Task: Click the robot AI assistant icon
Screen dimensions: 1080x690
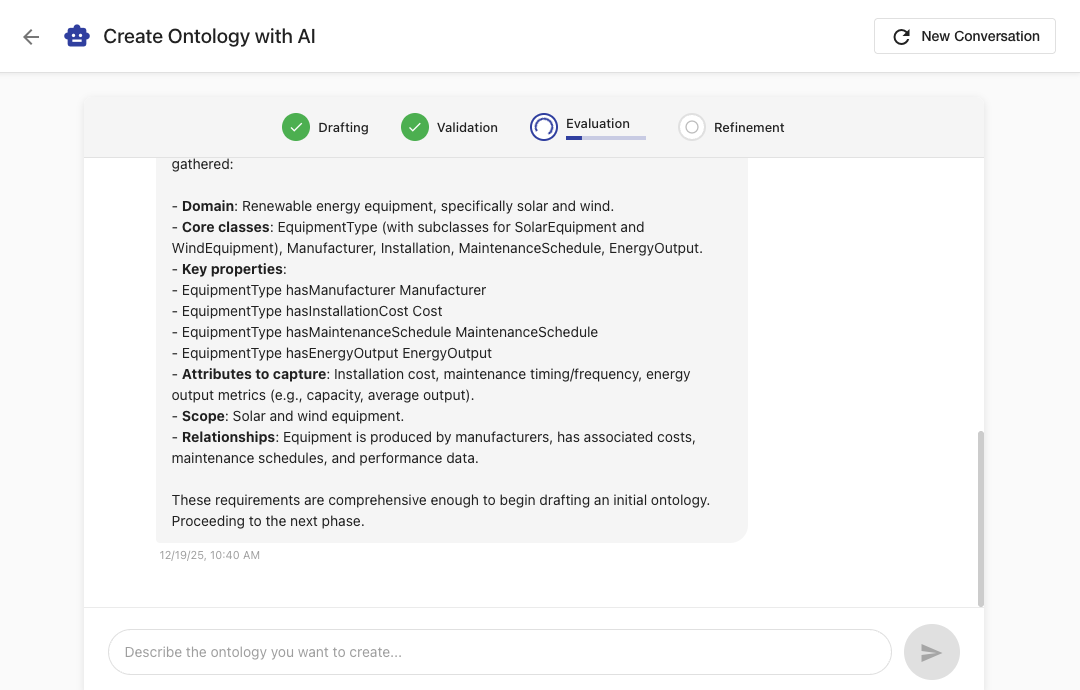Action: pos(77,36)
